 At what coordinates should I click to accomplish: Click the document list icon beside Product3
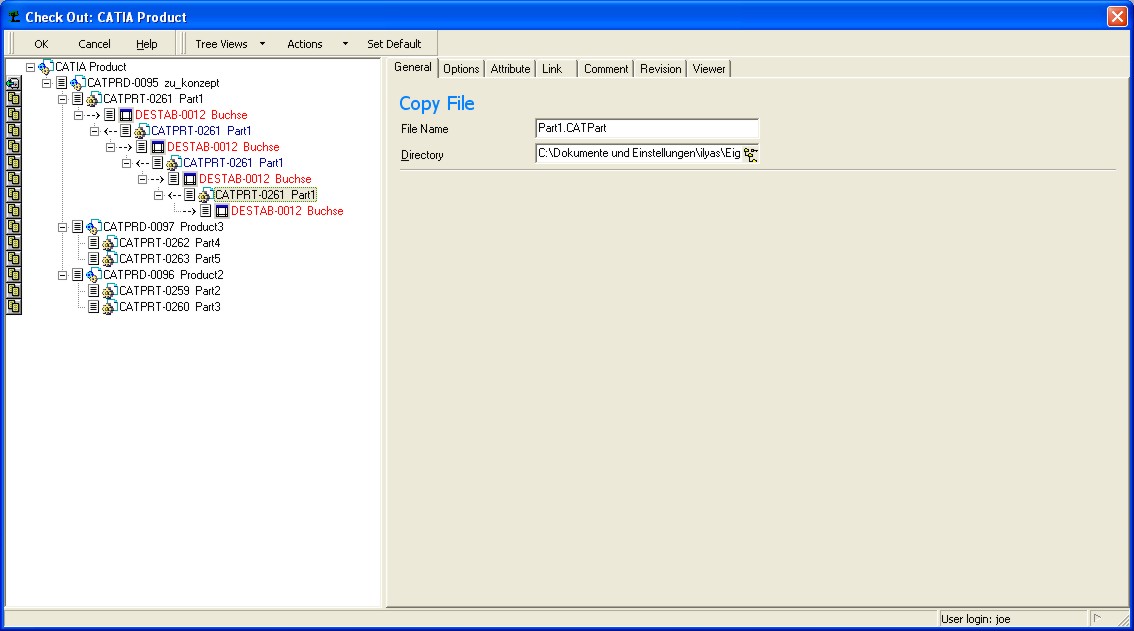(77, 227)
